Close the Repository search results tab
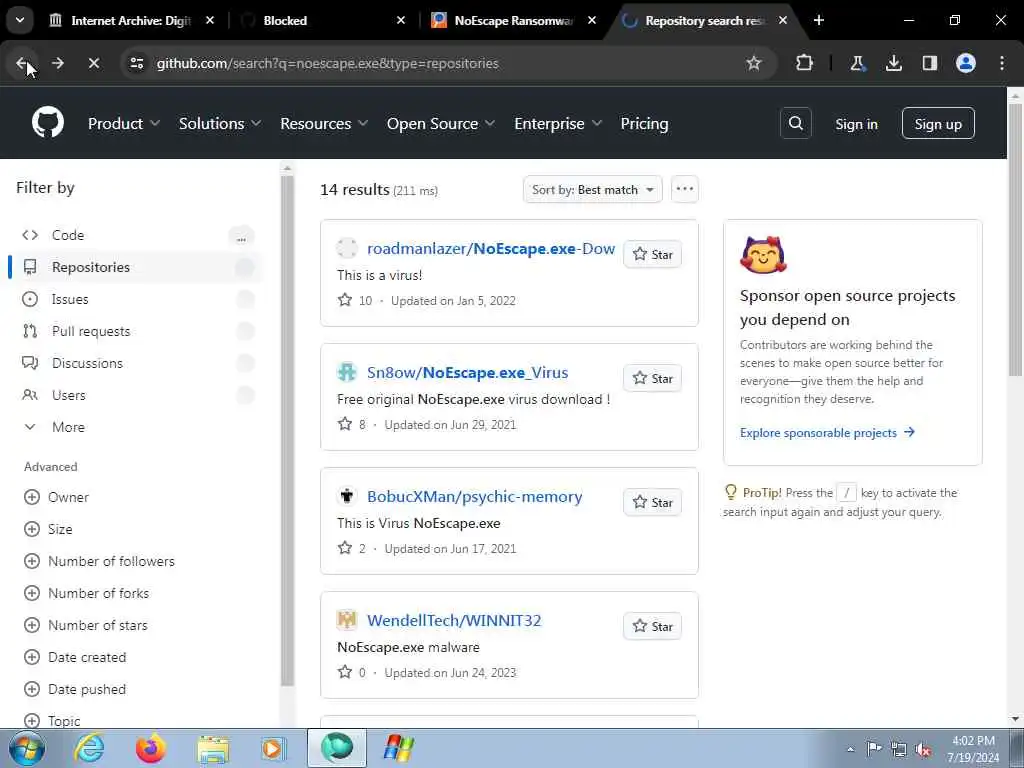Viewport: 1024px width, 768px height. click(783, 21)
